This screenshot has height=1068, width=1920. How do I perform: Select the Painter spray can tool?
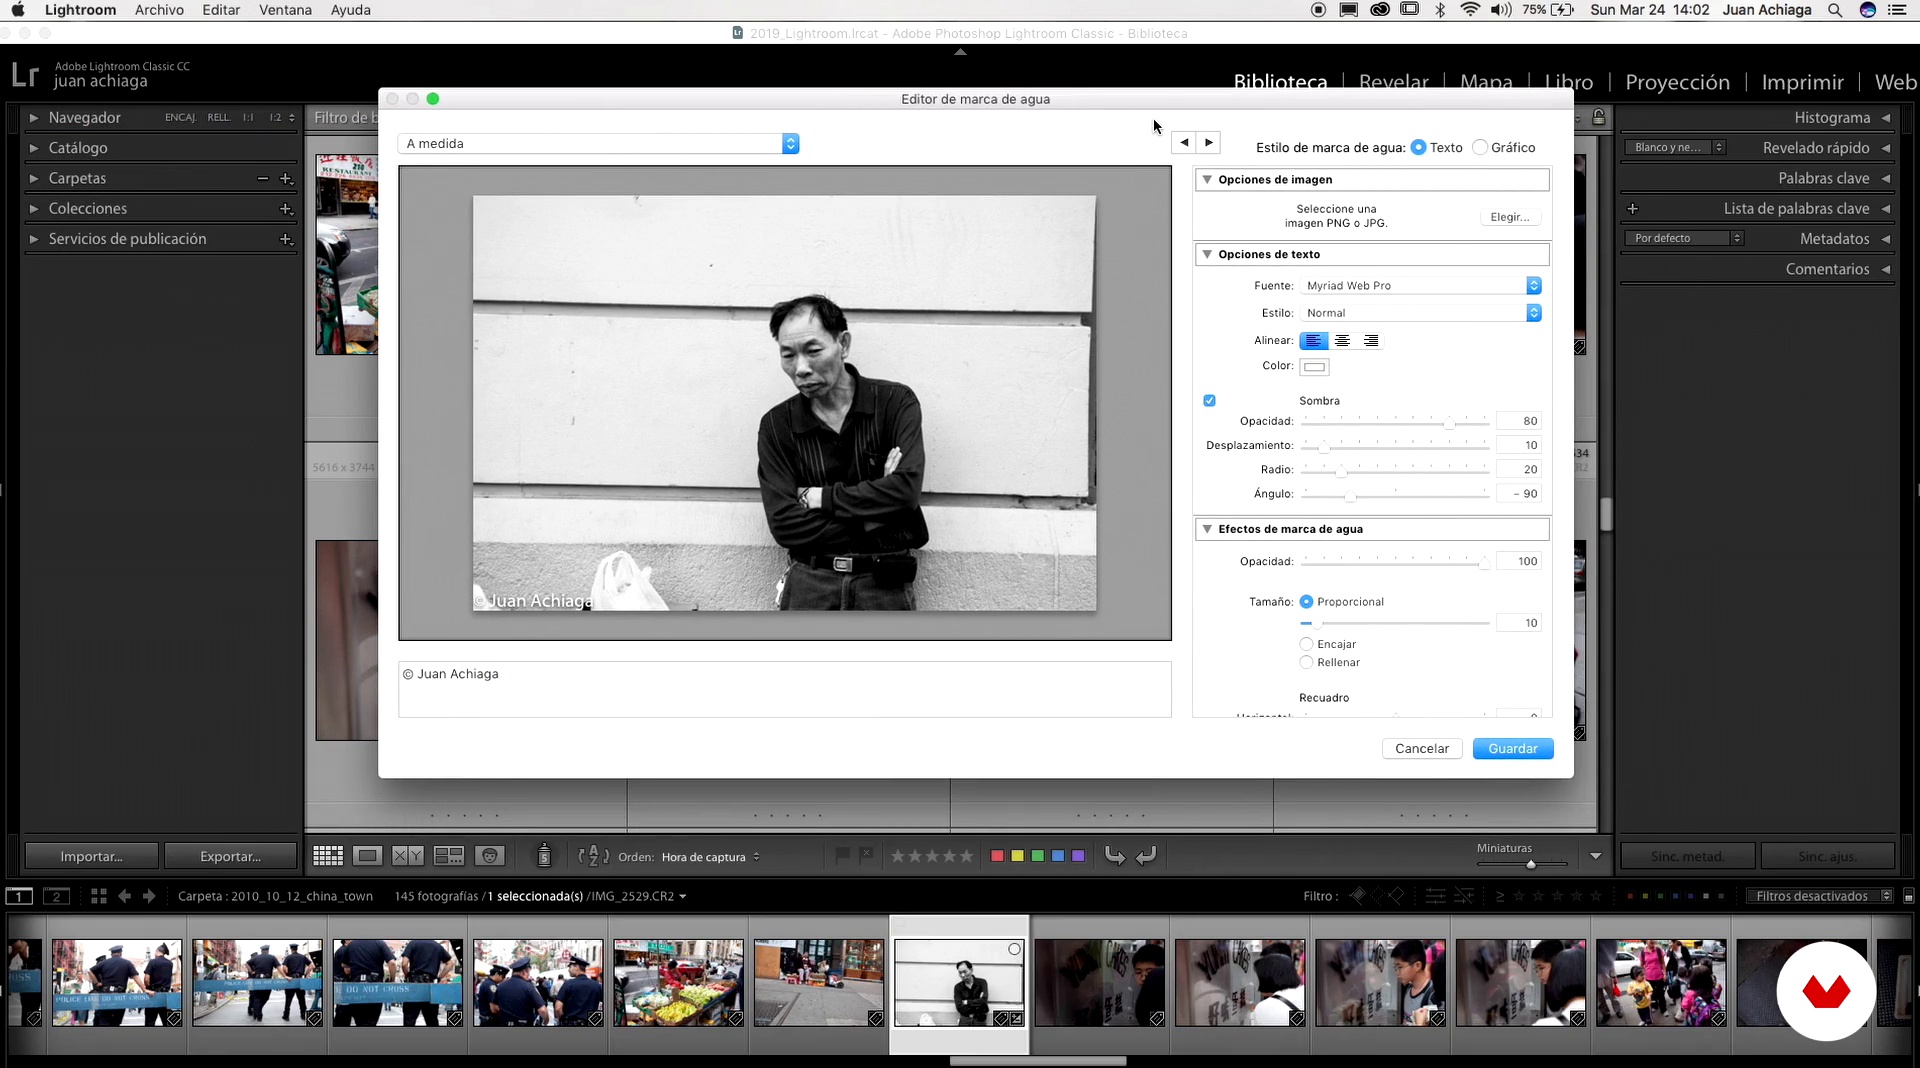[544, 855]
